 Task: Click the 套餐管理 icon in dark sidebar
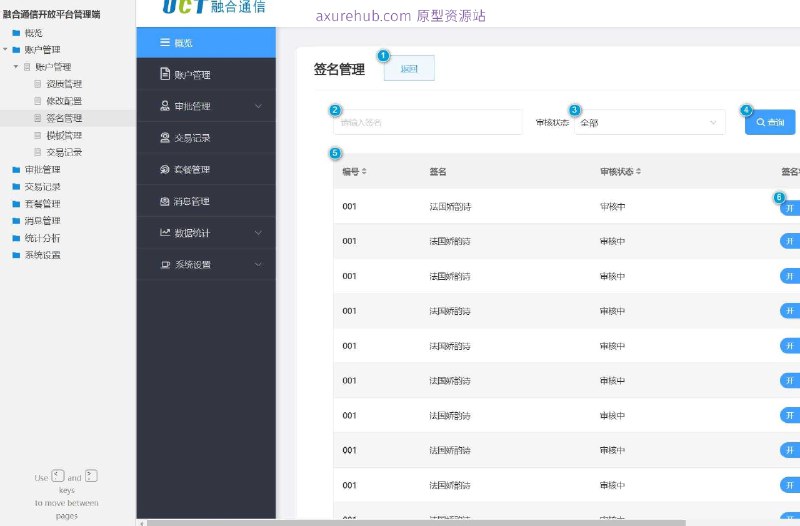click(x=165, y=169)
